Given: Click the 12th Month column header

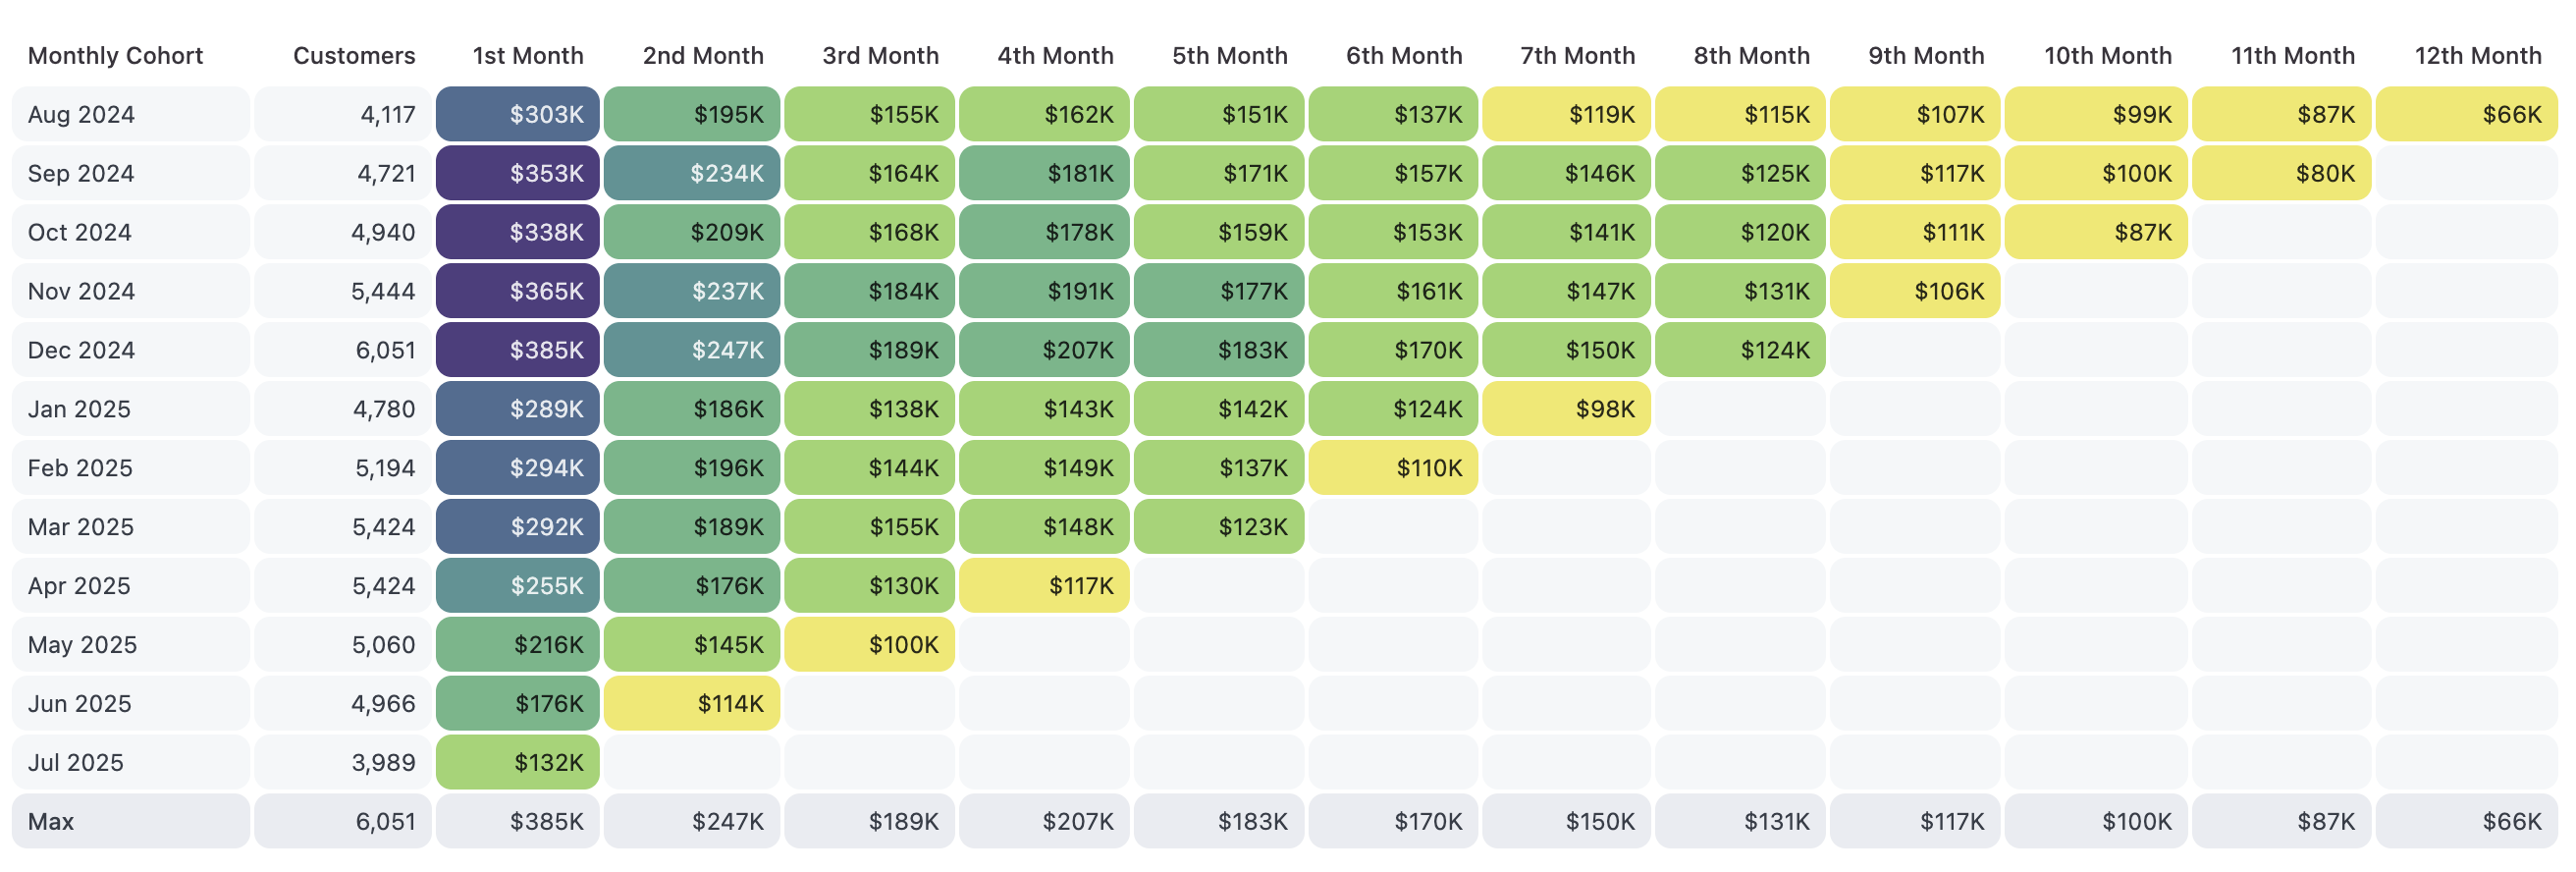Looking at the screenshot, I should pyautogui.click(x=2477, y=56).
